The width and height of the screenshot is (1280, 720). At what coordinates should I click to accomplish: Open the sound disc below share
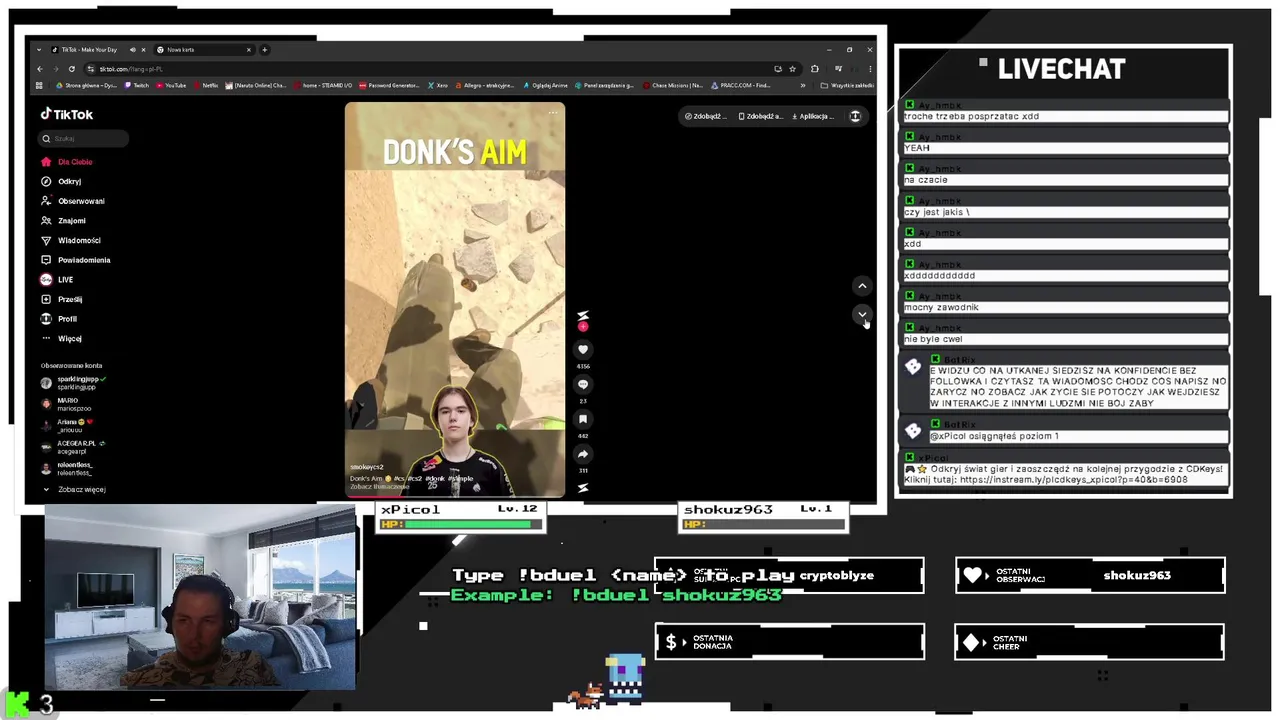pos(583,488)
